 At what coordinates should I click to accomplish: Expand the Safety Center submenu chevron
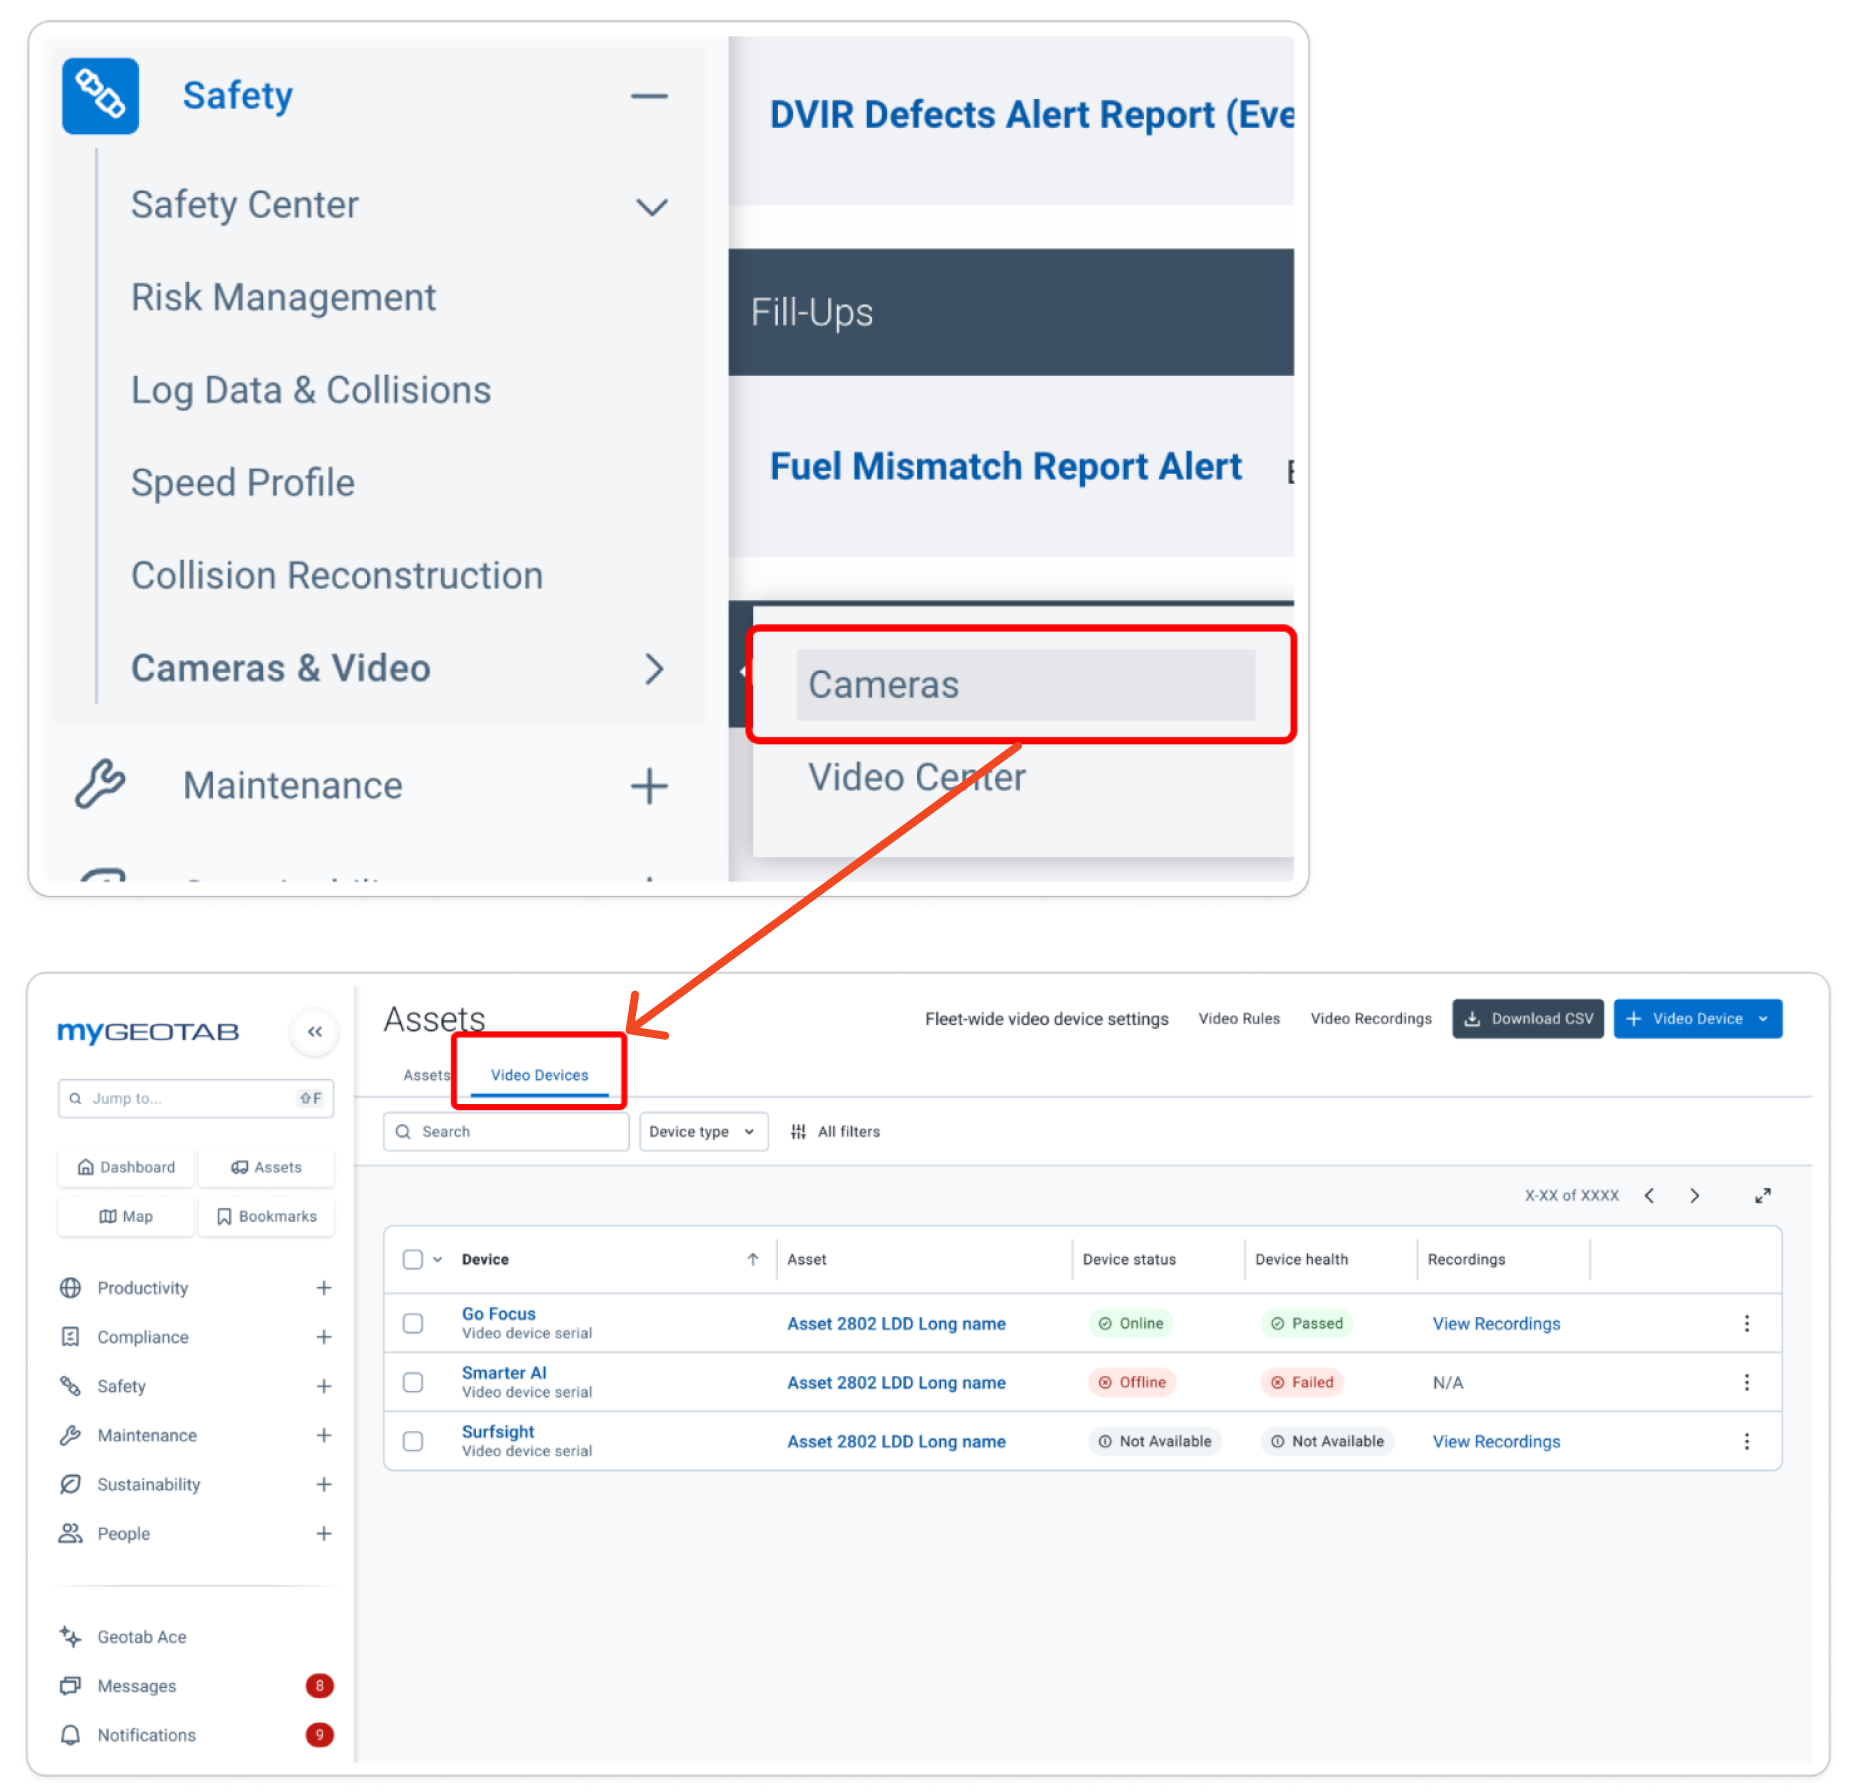point(652,206)
